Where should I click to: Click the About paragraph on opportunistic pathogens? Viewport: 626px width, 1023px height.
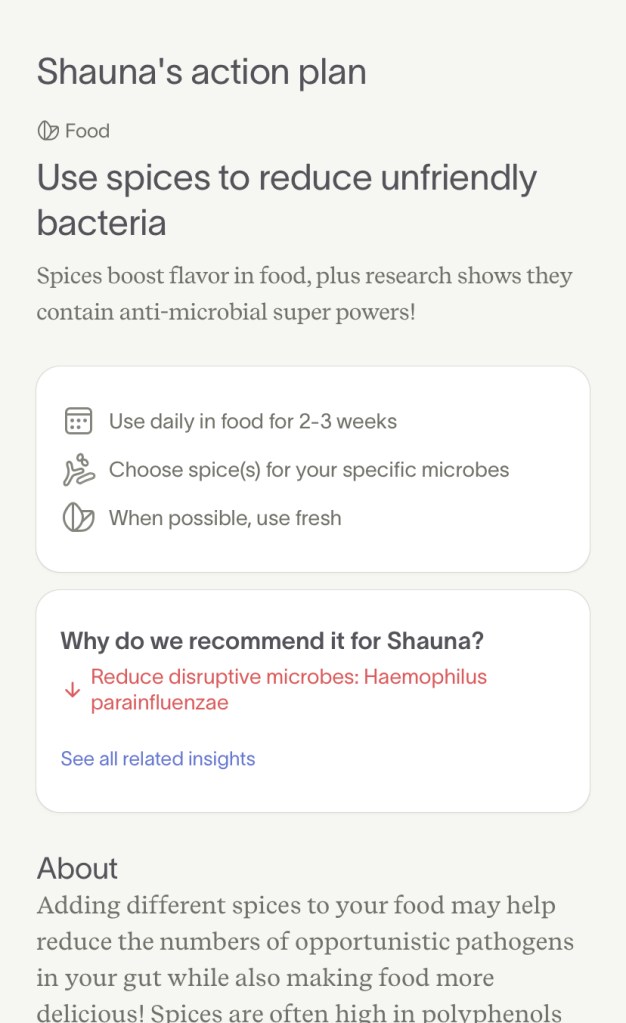point(305,958)
